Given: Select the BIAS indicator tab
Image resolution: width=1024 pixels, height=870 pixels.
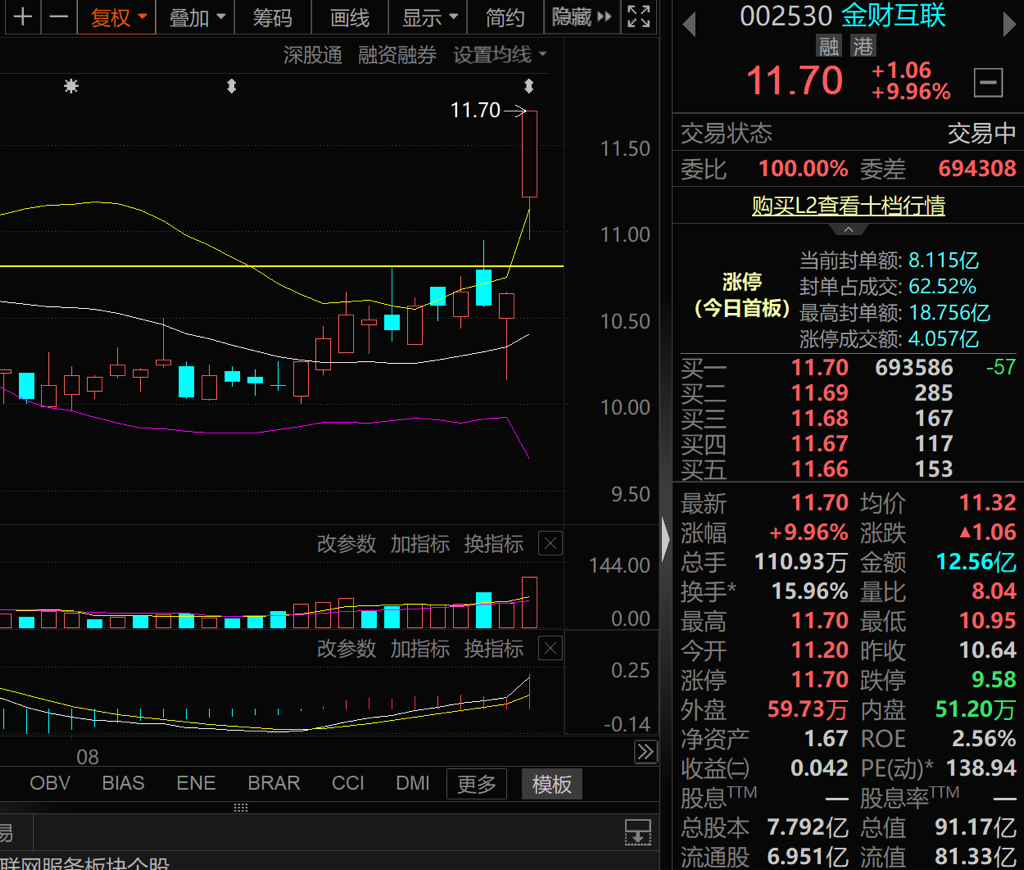Looking at the screenshot, I should (x=123, y=783).
